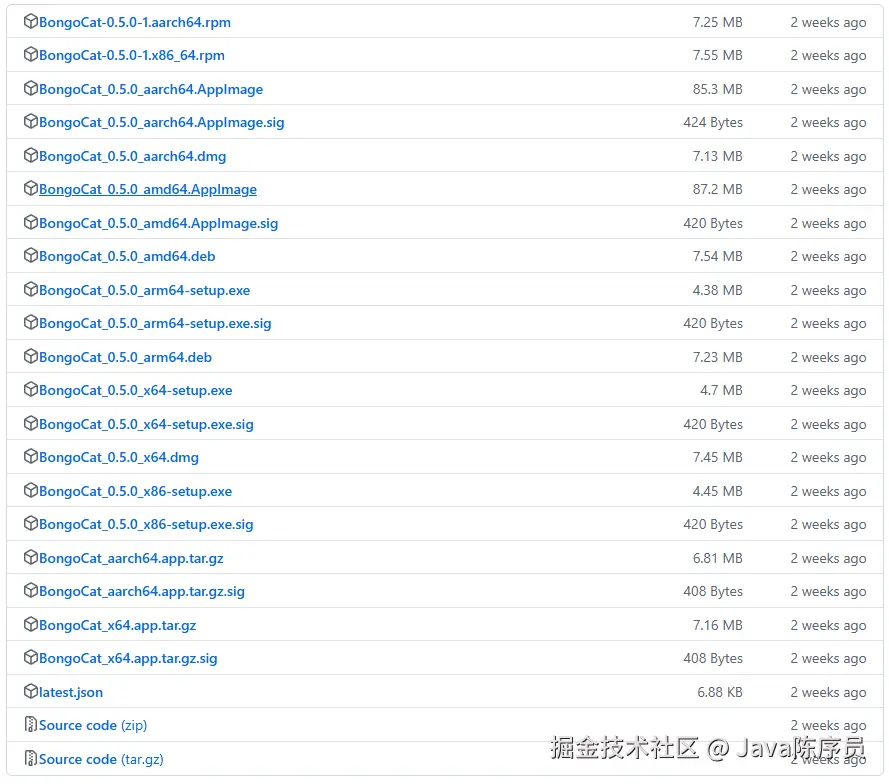Click package icon beside BongoCat_0.5.0_arm64-setup.exe.sig
This screenshot has height=784, width=889.
point(31,323)
